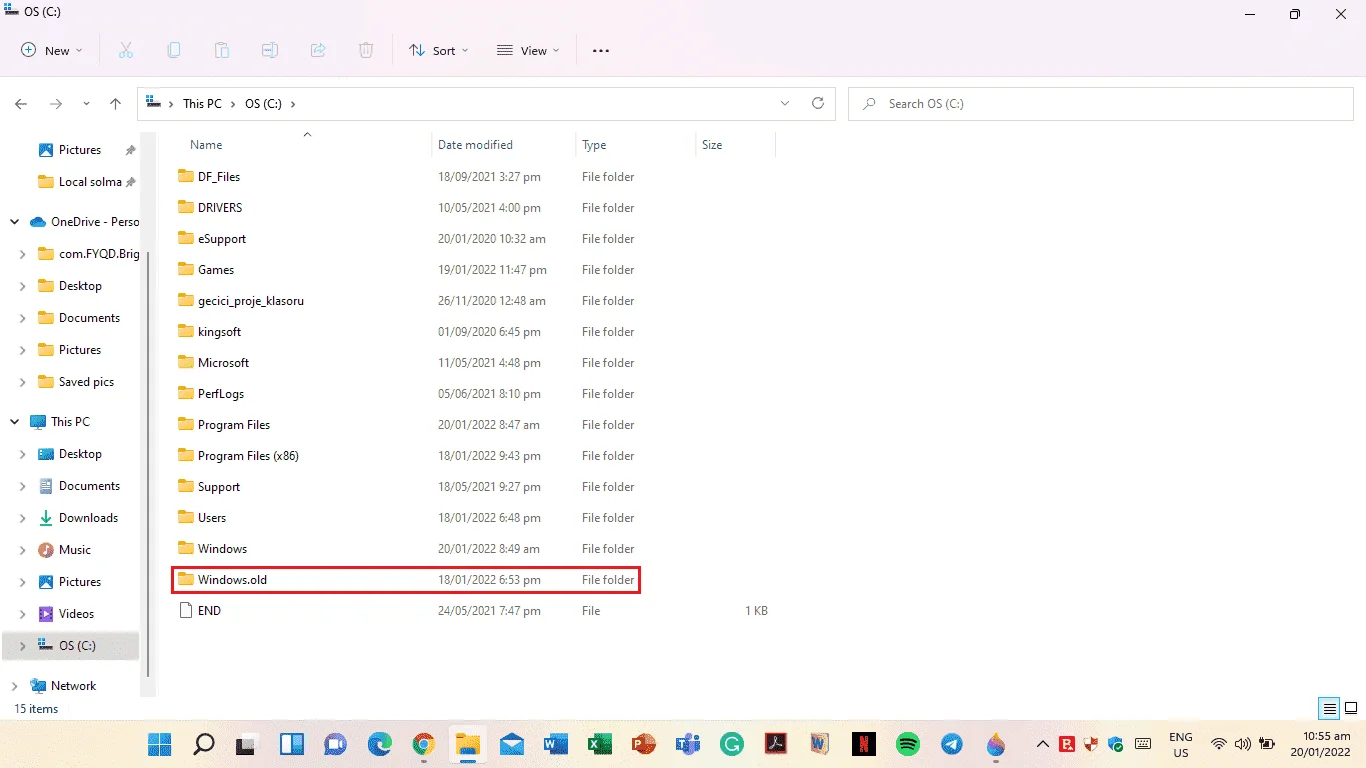
Task: Switch to large thumbnails view toggle
Action: [x=1350, y=709]
